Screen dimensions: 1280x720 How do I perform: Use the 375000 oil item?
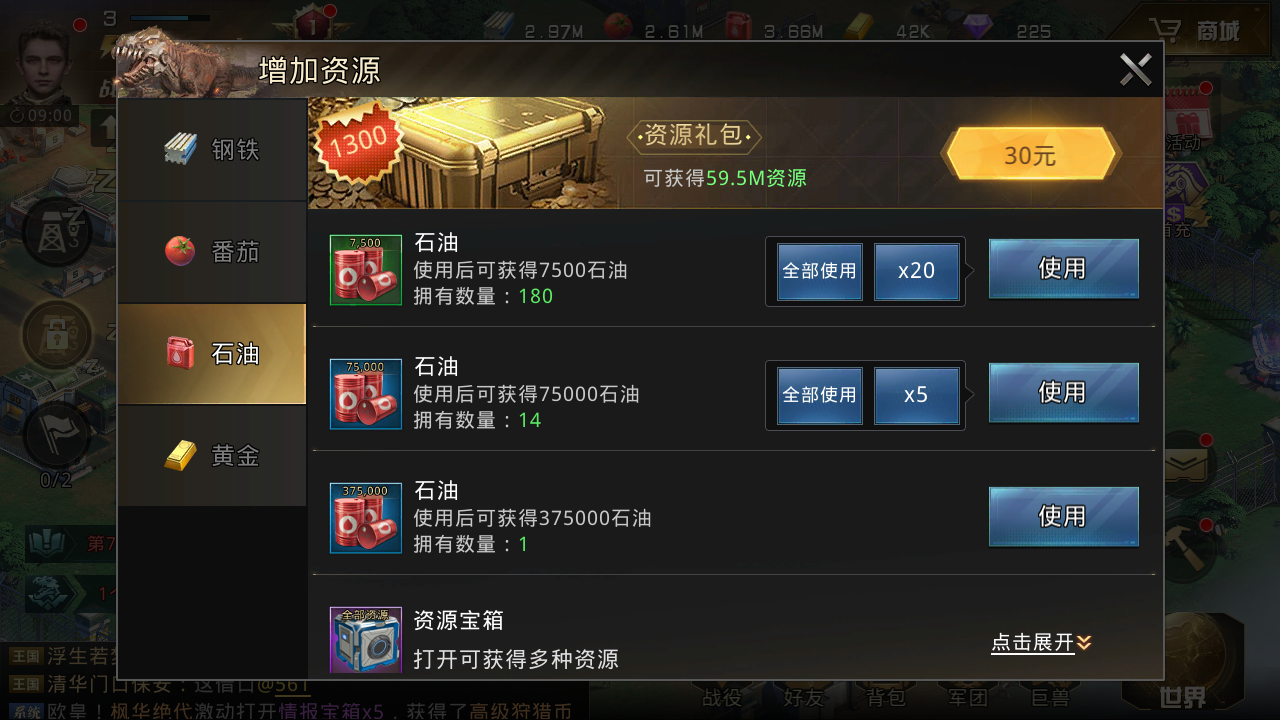click(x=1064, y=516)
